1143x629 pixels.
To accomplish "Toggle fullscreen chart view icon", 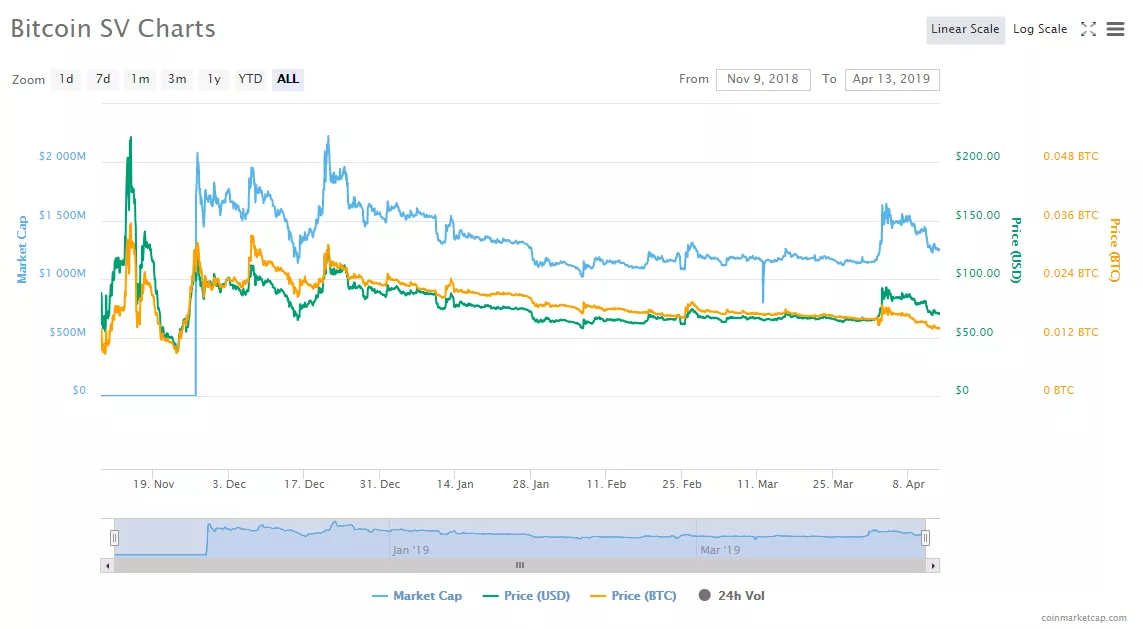I will (1088, 29).
